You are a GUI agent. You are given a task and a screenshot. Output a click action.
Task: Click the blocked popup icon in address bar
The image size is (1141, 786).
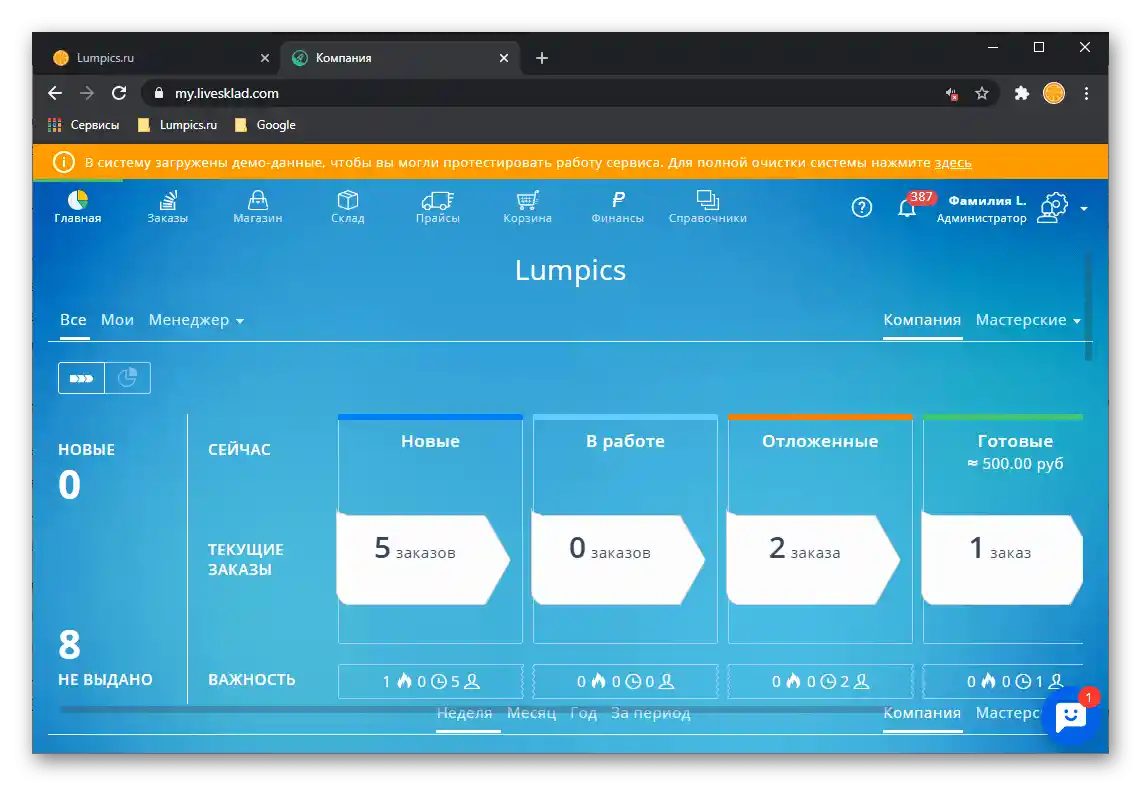pos(951,93)
